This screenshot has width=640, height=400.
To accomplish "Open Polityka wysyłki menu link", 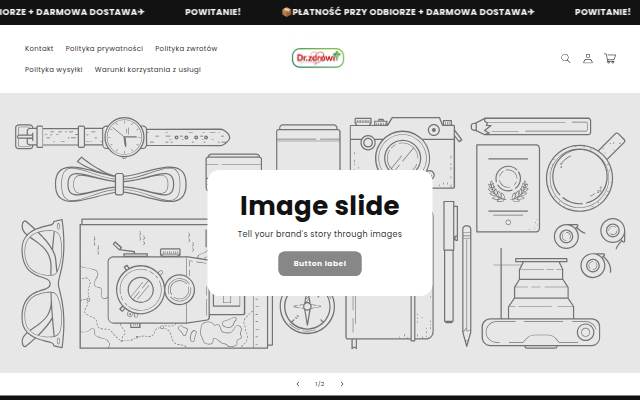I will coord(53,69).
